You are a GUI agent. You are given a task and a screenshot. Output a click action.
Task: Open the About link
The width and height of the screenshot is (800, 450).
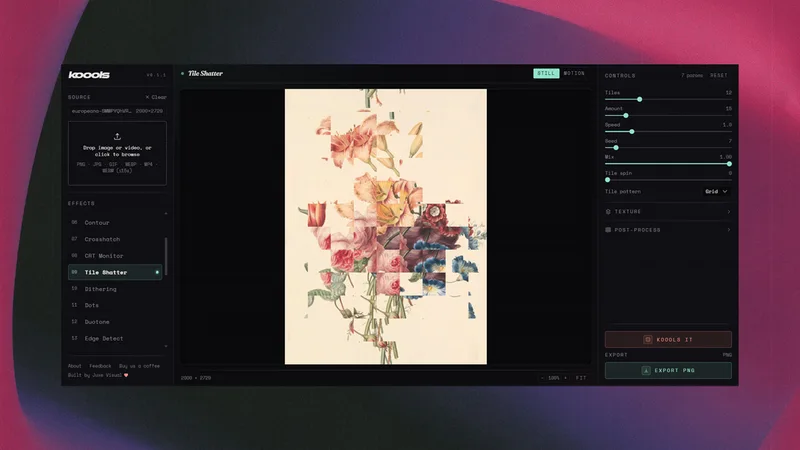[74, 366]
